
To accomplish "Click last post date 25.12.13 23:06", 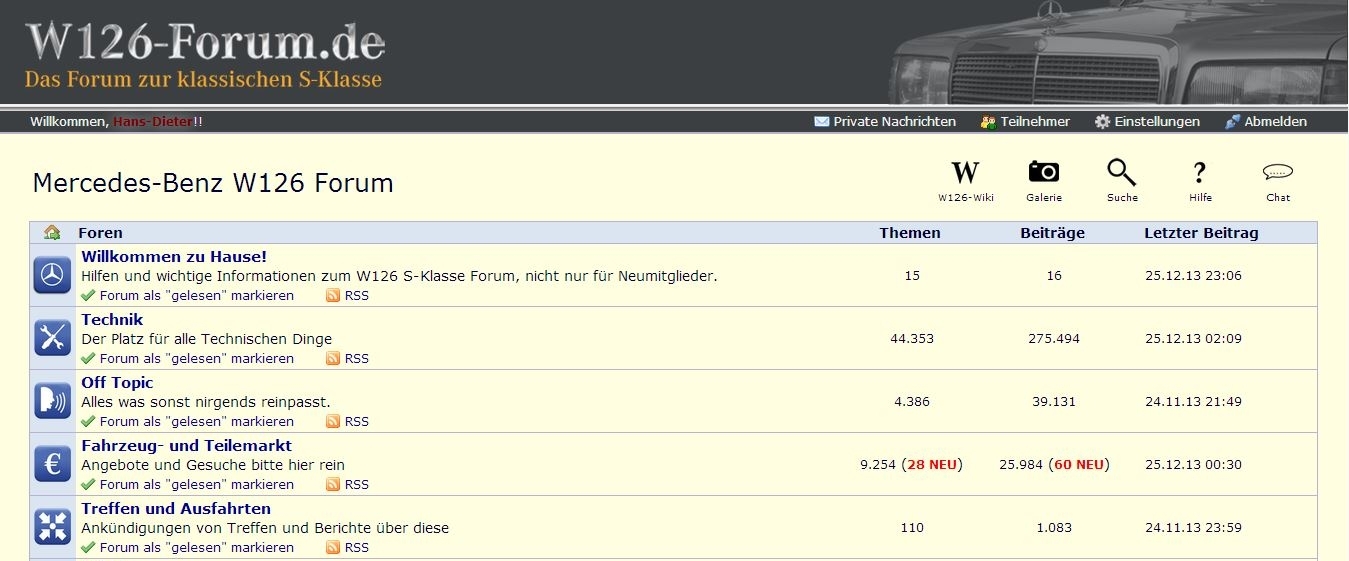I will pos(1193,275).
